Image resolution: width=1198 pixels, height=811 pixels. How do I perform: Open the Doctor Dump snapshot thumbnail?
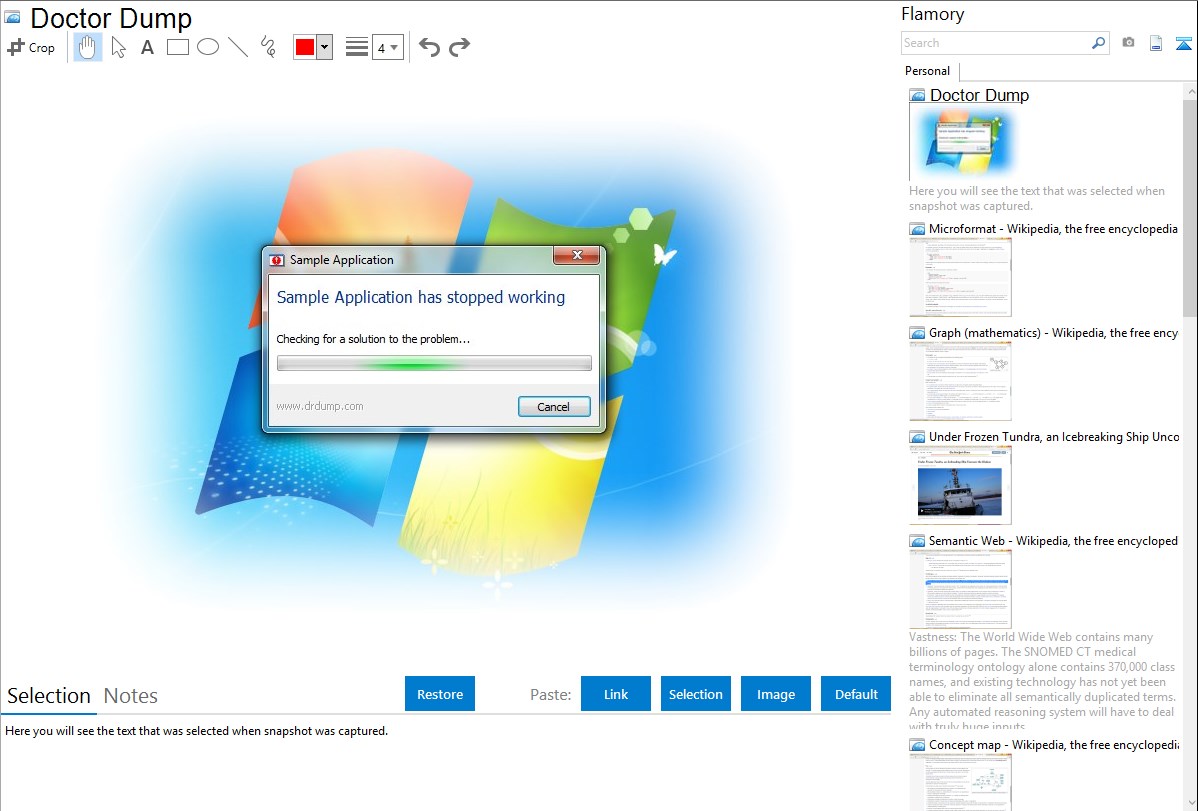coord(965,143)
